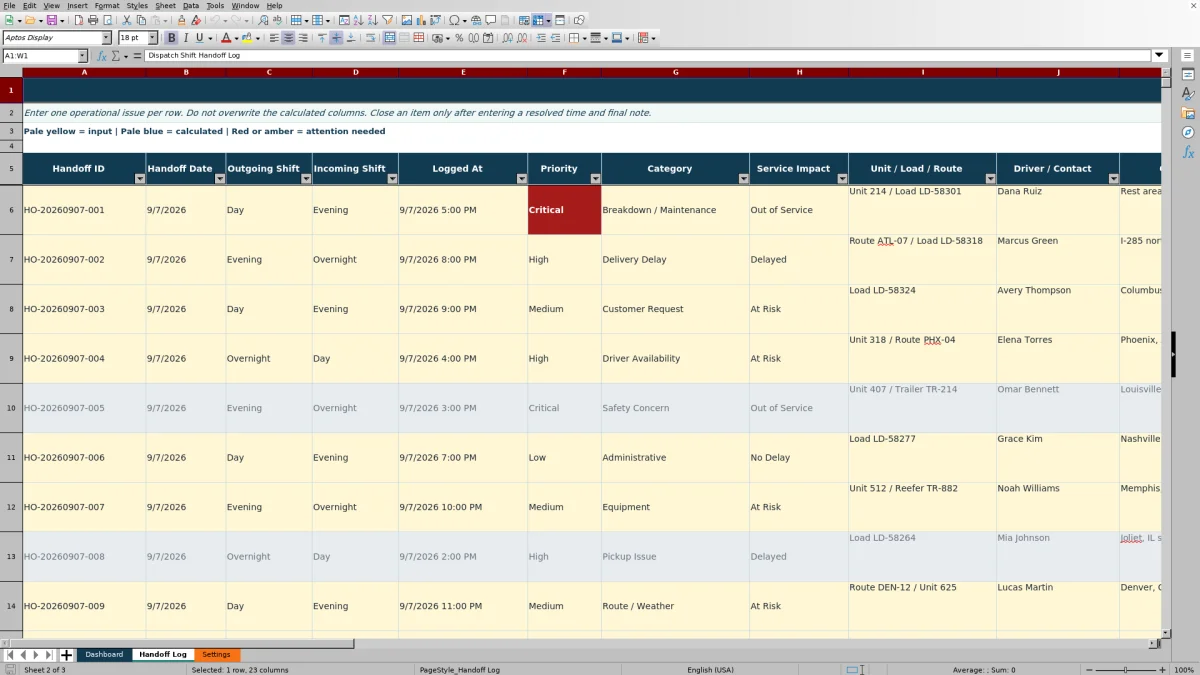This screenshot has width=1200, height=675.
Task: Toggle Bold formatting
Action: click(171, 38)
